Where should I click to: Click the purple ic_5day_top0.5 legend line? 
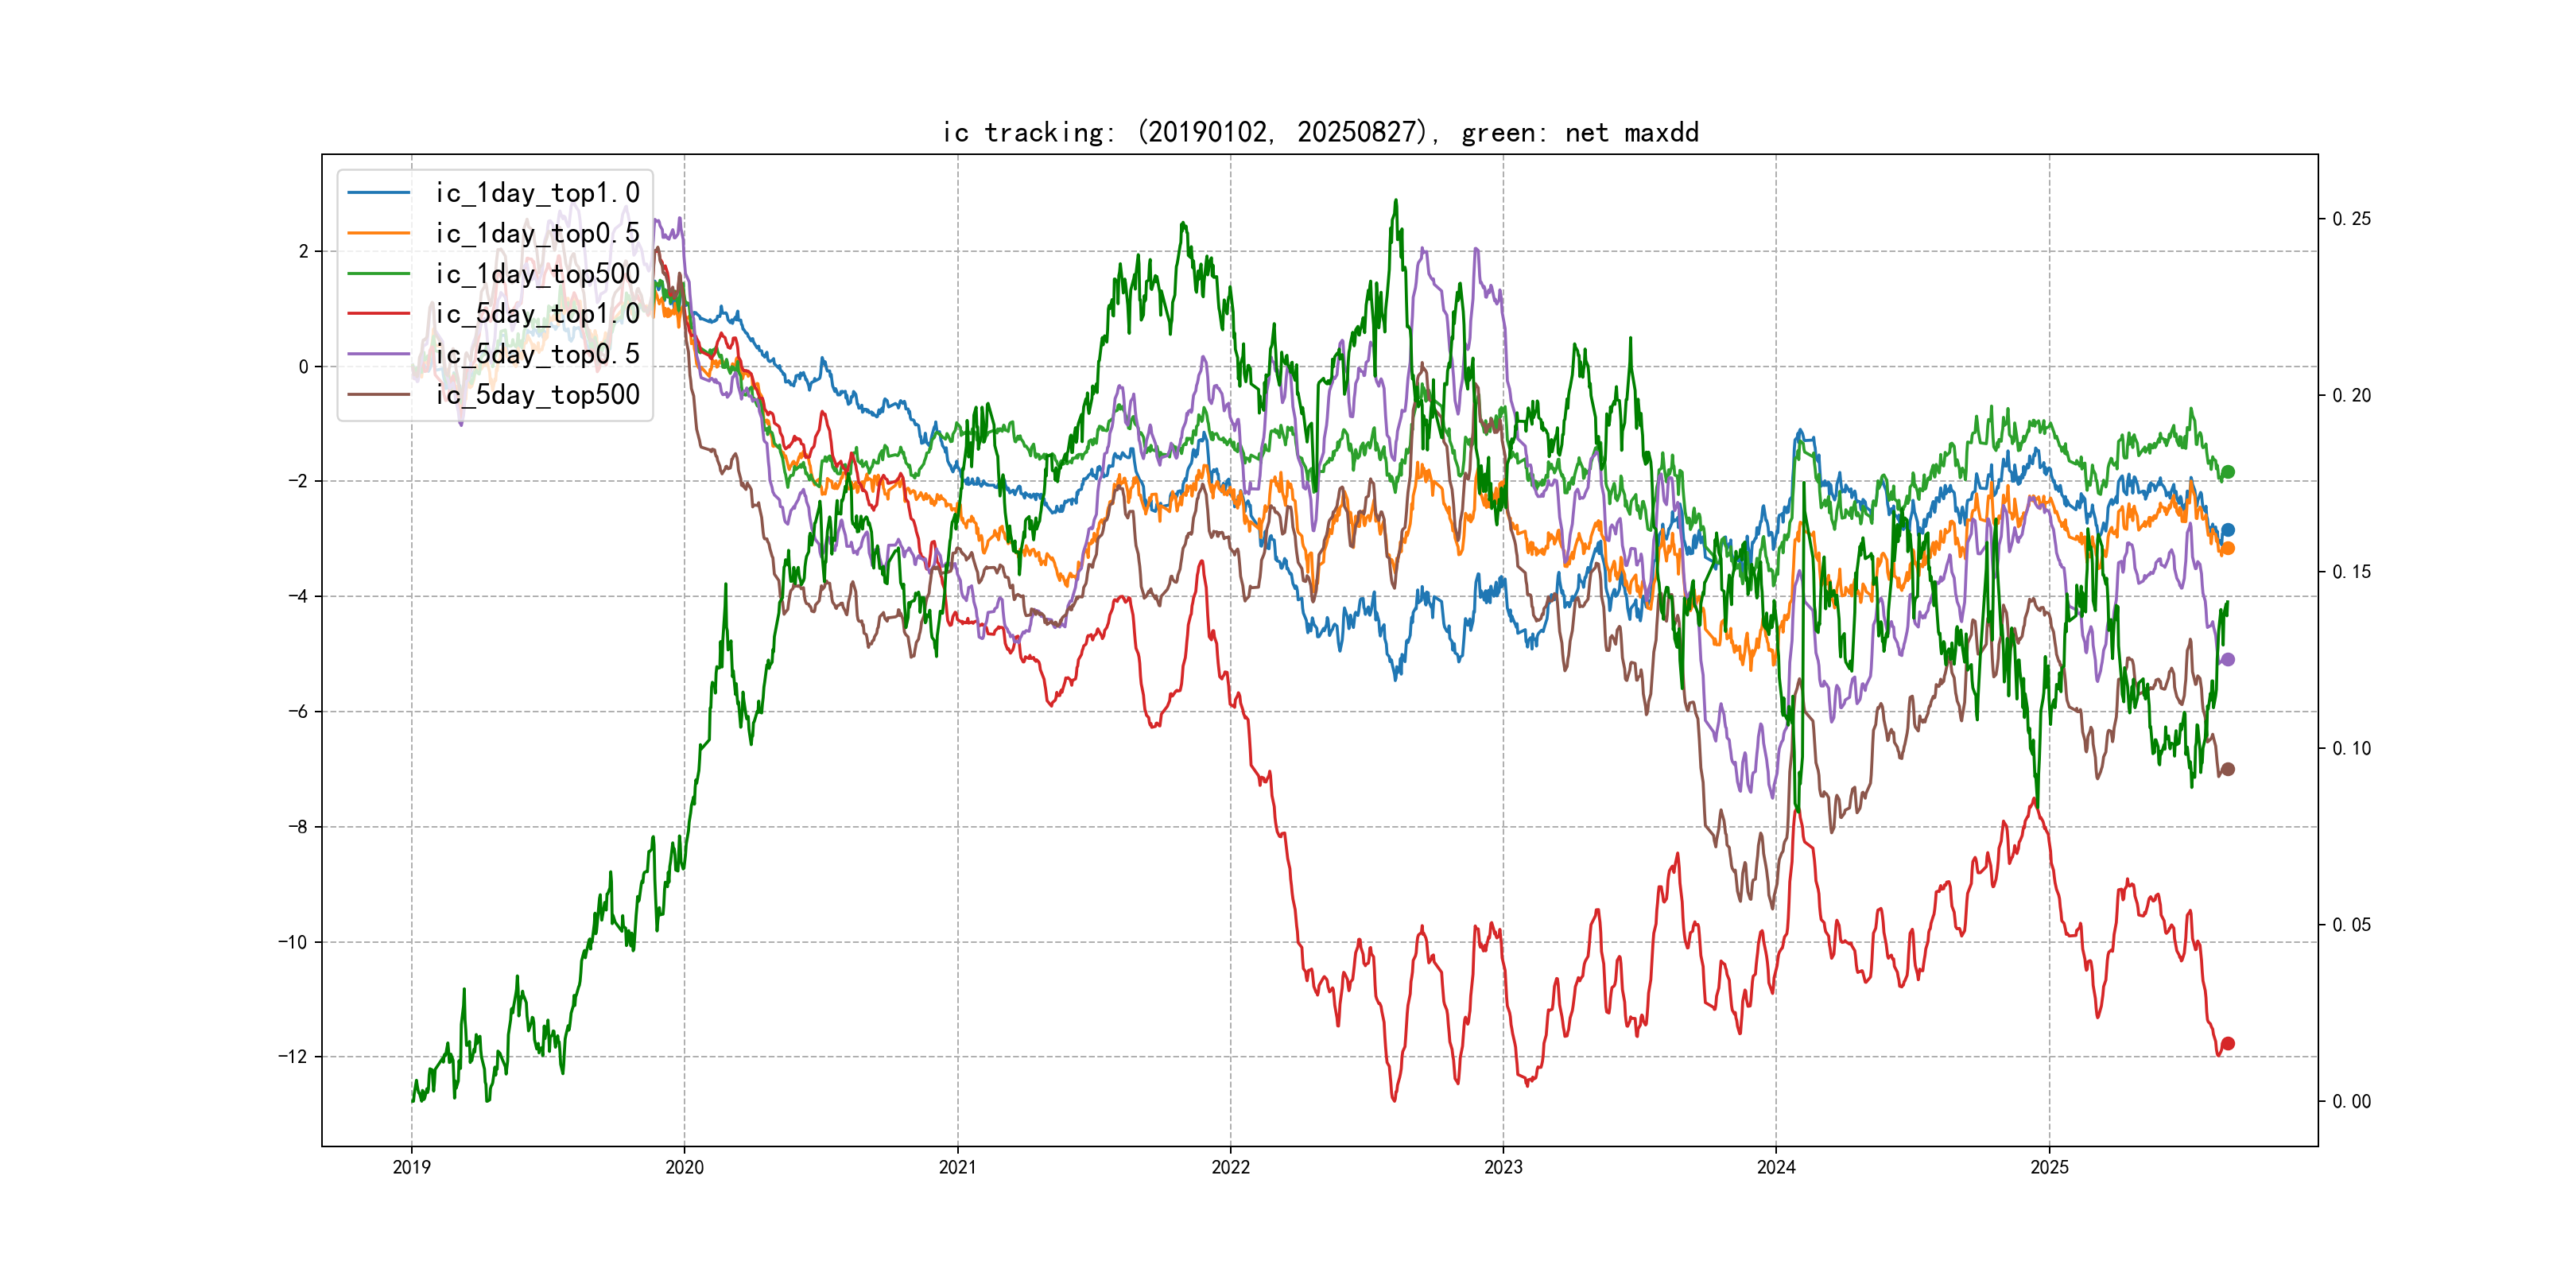[x=378, y=354]
